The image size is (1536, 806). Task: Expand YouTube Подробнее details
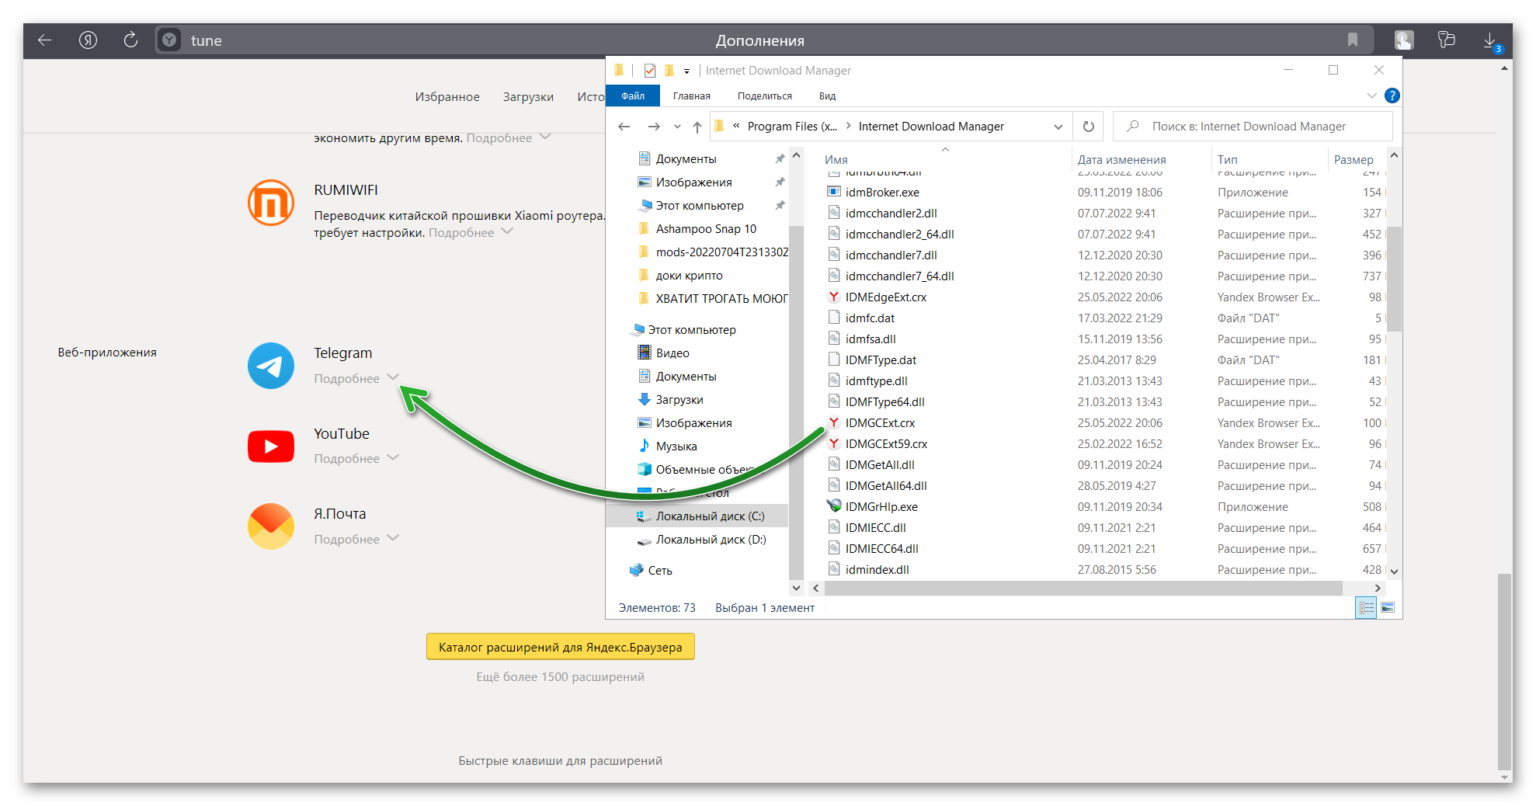(356, 458)
